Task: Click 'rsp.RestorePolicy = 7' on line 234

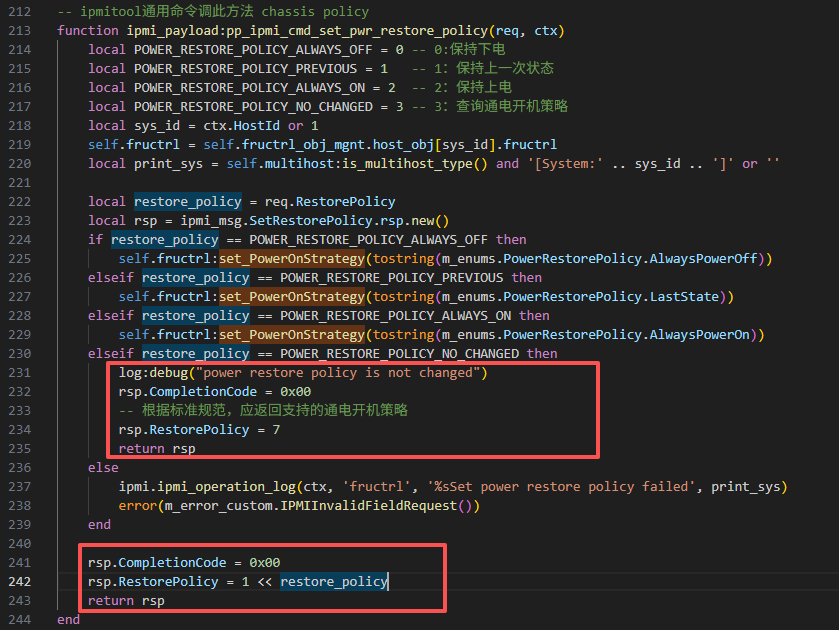Action: [x=199, y=430]
